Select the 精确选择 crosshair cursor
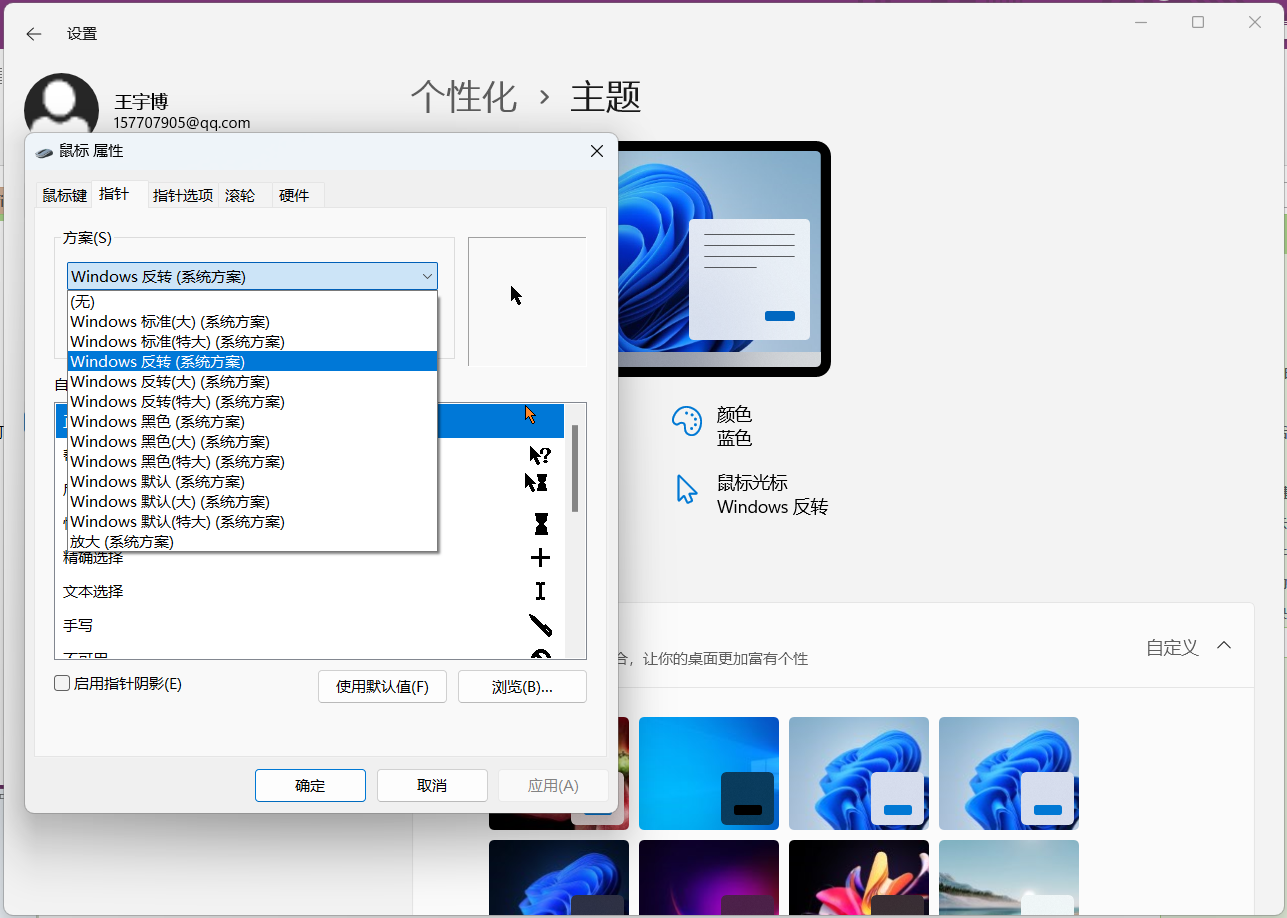 pyautogui.click(x=540, y=558)
